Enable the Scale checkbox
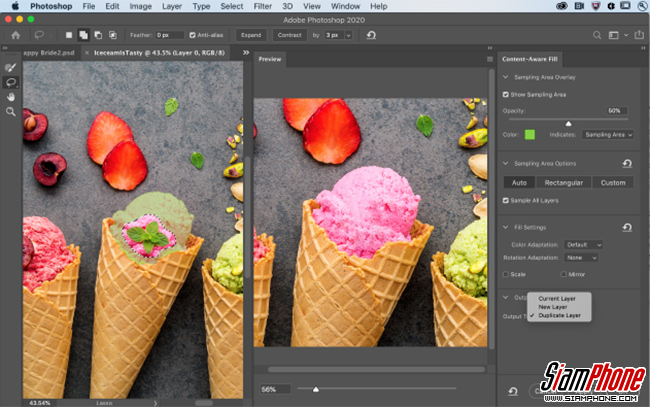The height and width of the screenshot is (407, 650). tap(505, 274)
